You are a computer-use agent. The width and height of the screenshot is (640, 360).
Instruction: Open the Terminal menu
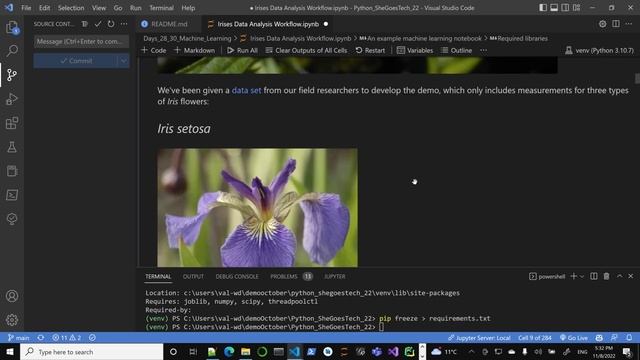[161, 8]
